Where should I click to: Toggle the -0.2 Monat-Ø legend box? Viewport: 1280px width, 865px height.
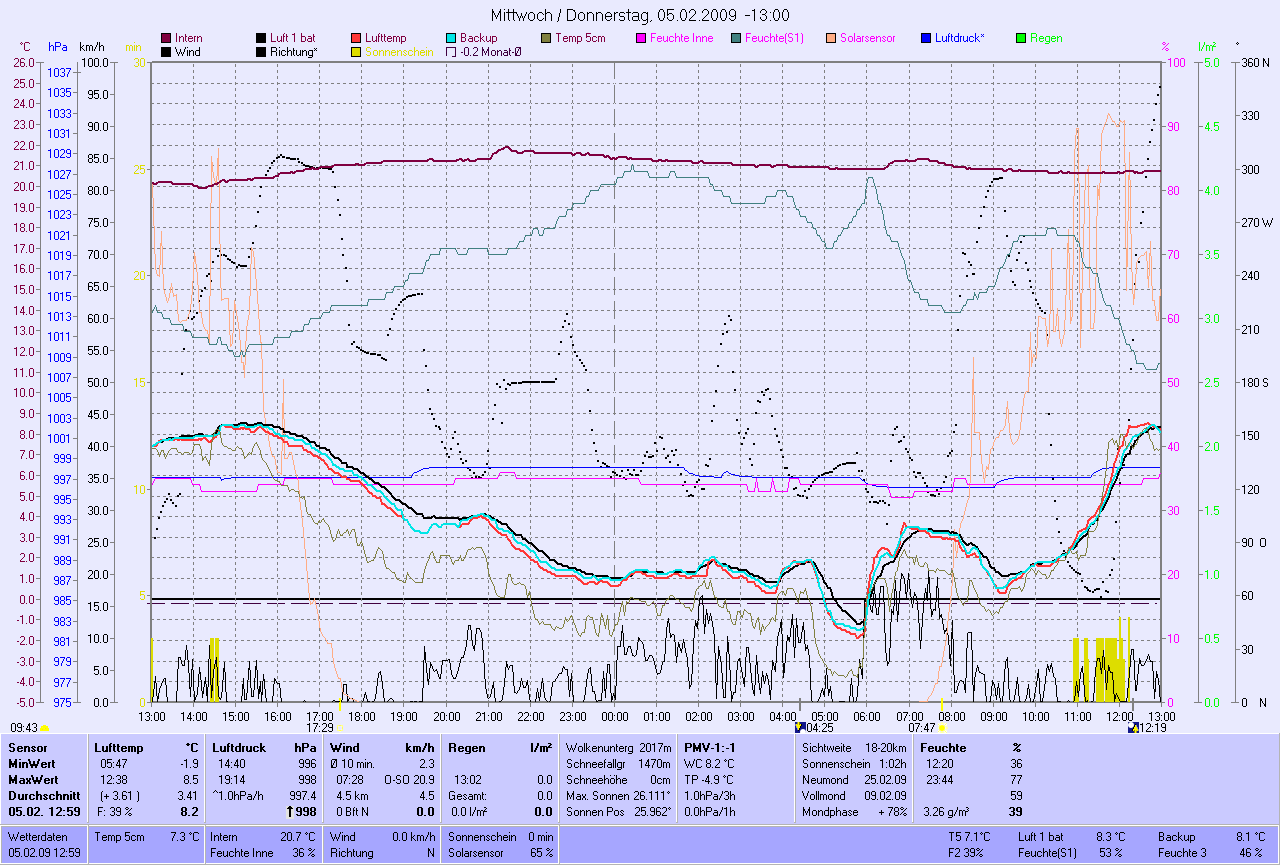click(x=451, y=52)
